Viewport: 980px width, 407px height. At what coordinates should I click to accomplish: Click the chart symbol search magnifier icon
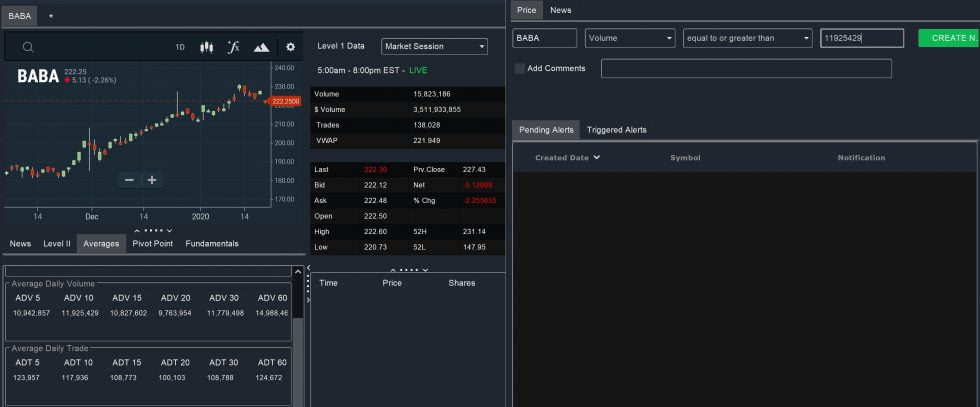pyautogui.click(x=28, y=47)
